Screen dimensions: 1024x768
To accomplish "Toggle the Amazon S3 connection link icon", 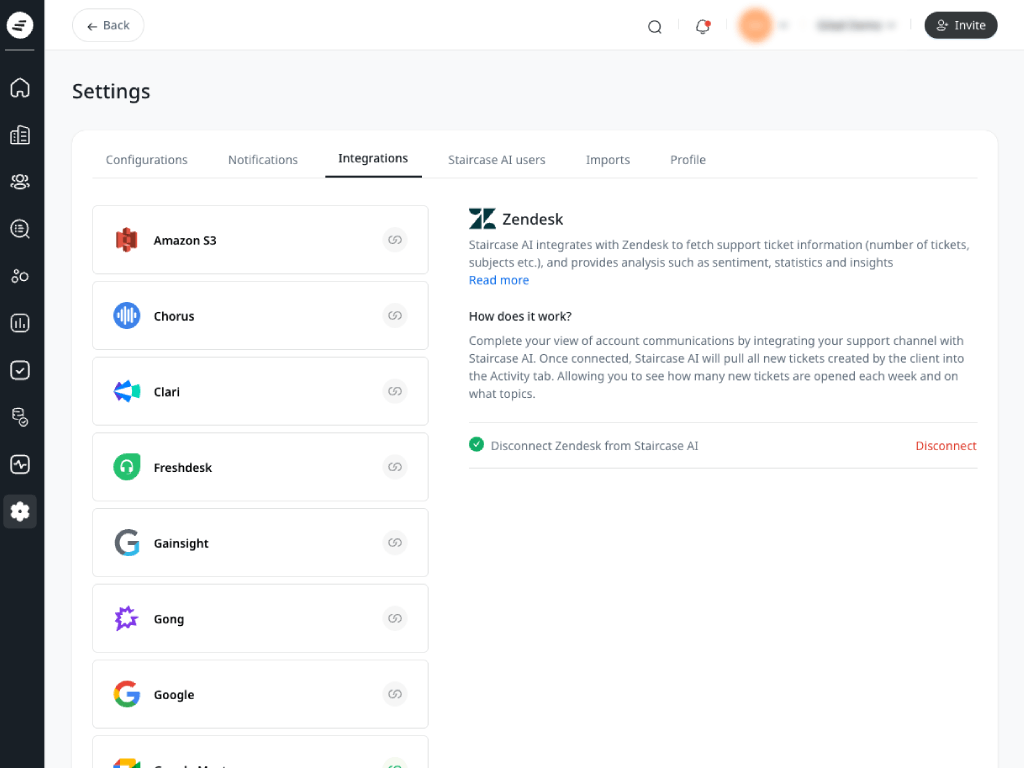I will [395, 240].
